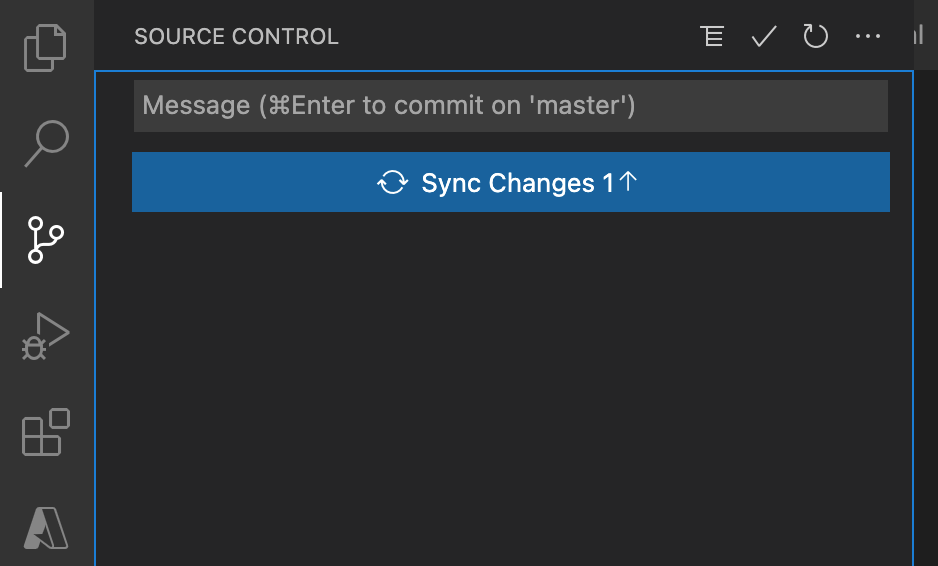The width and height of the screenshot is (938, 566).
Task: Click the 'Sync Changes' text label
Action: click(x=508, y=183)
